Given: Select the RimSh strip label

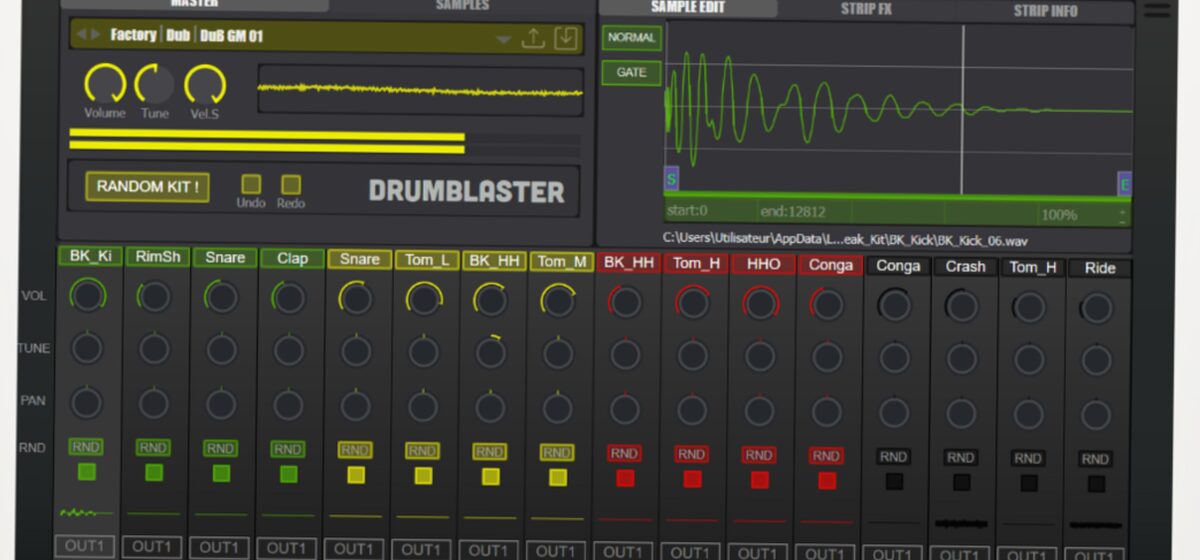Looking at the screenshot, I should click(x=158, y=257).
